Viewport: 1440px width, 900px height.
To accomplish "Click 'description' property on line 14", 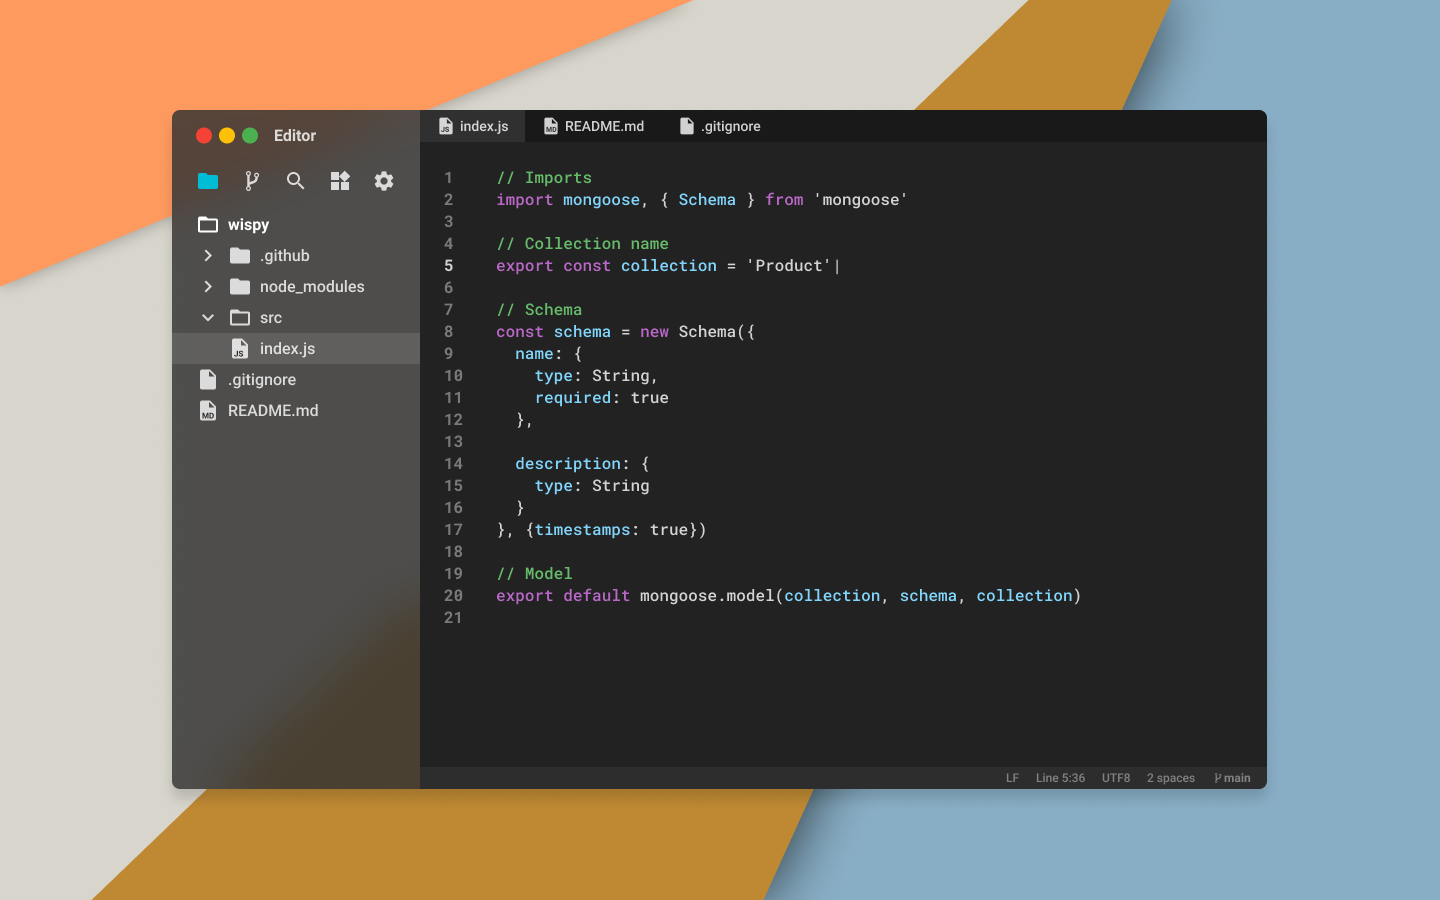I will coord(568,464).
